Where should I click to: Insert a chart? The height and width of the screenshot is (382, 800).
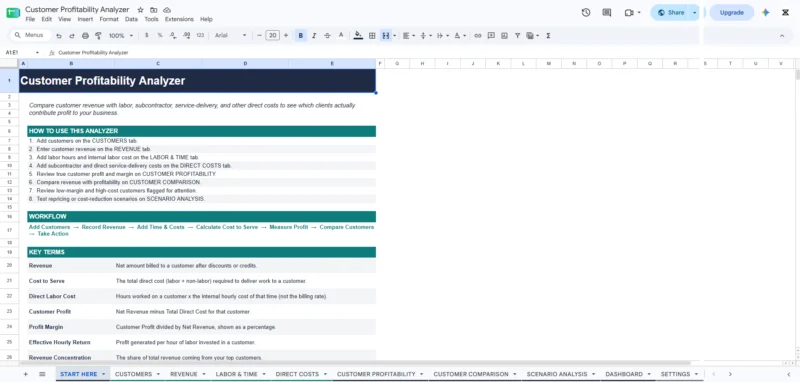tap(504, 36)
